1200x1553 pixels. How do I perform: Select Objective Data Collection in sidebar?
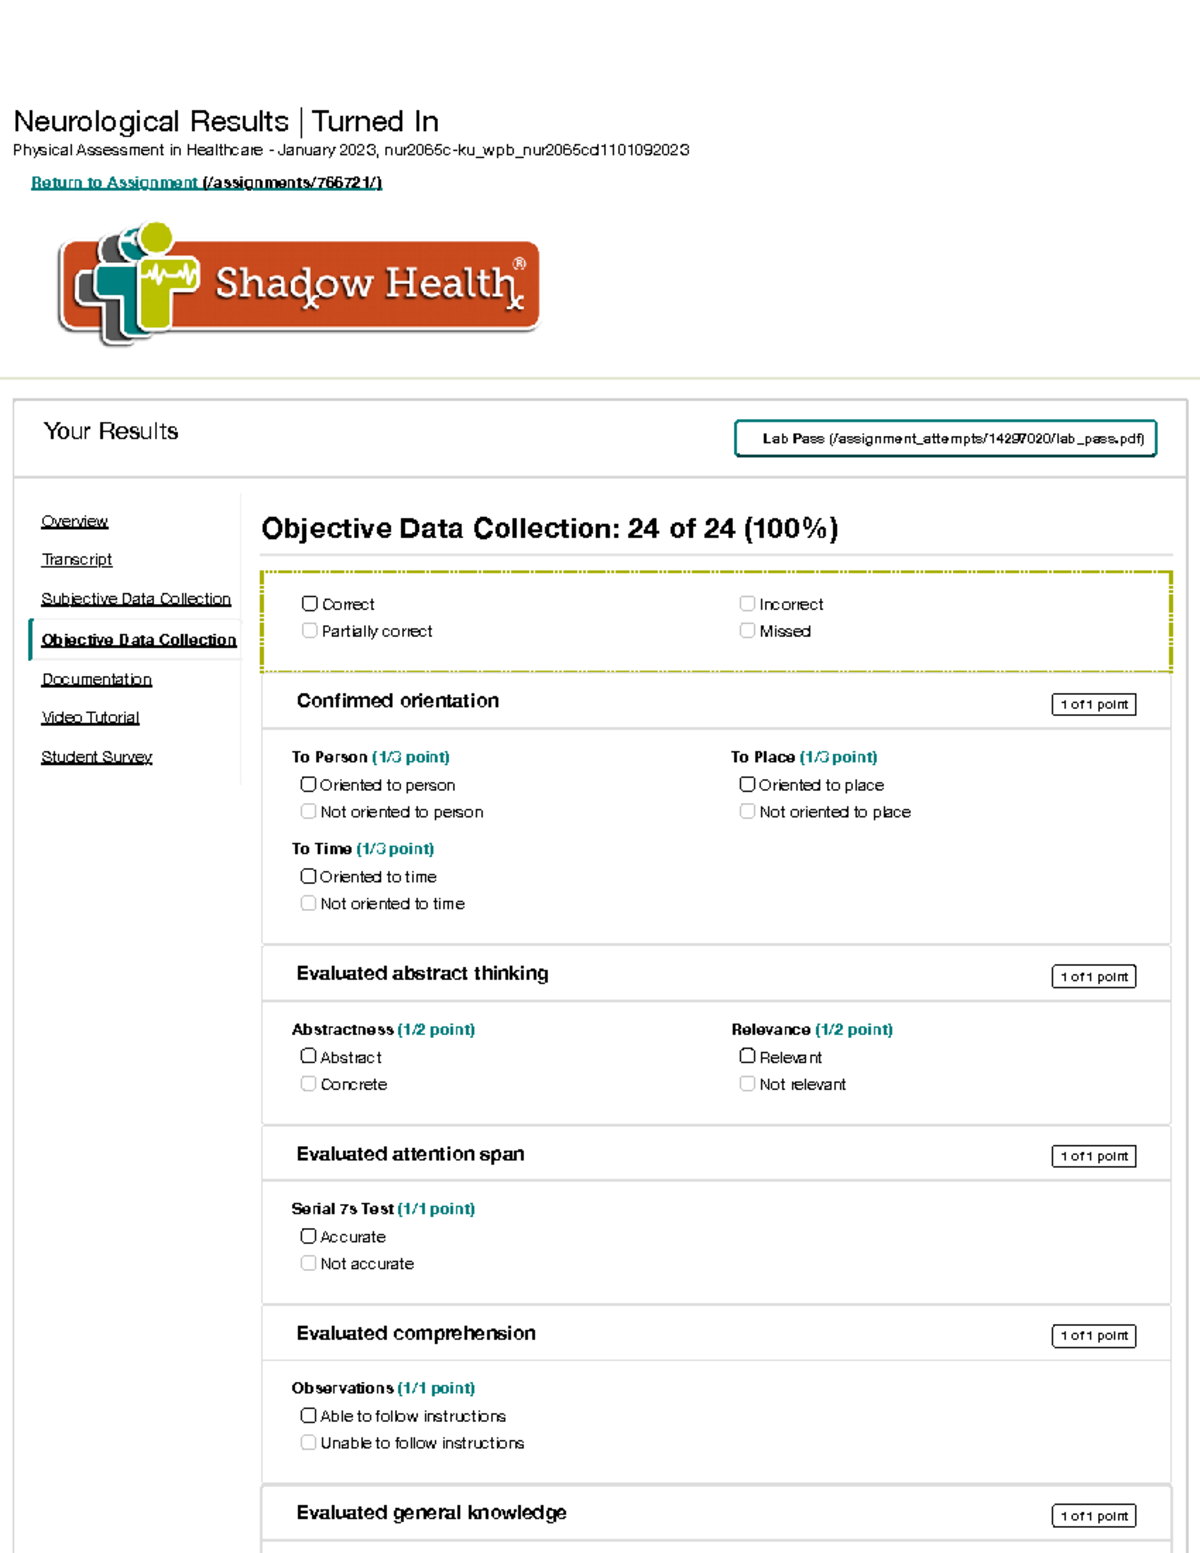point(139,639)
